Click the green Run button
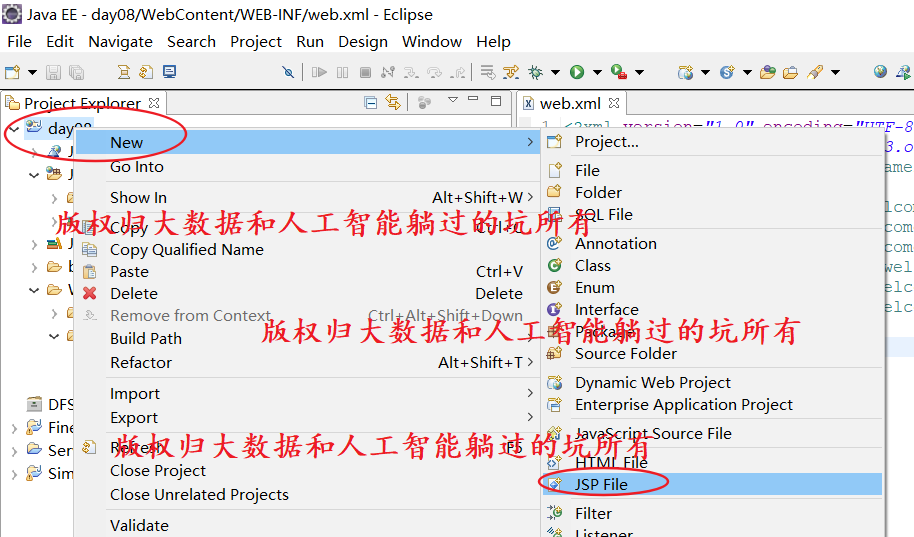 [577, 72]
